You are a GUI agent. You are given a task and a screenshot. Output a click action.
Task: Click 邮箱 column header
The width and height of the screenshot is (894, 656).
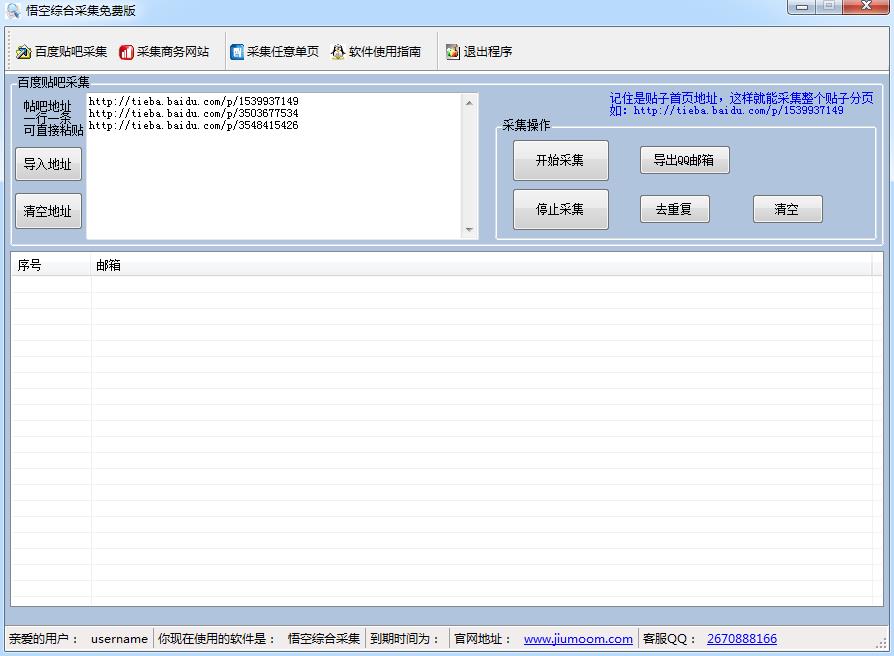coord(481,265)
